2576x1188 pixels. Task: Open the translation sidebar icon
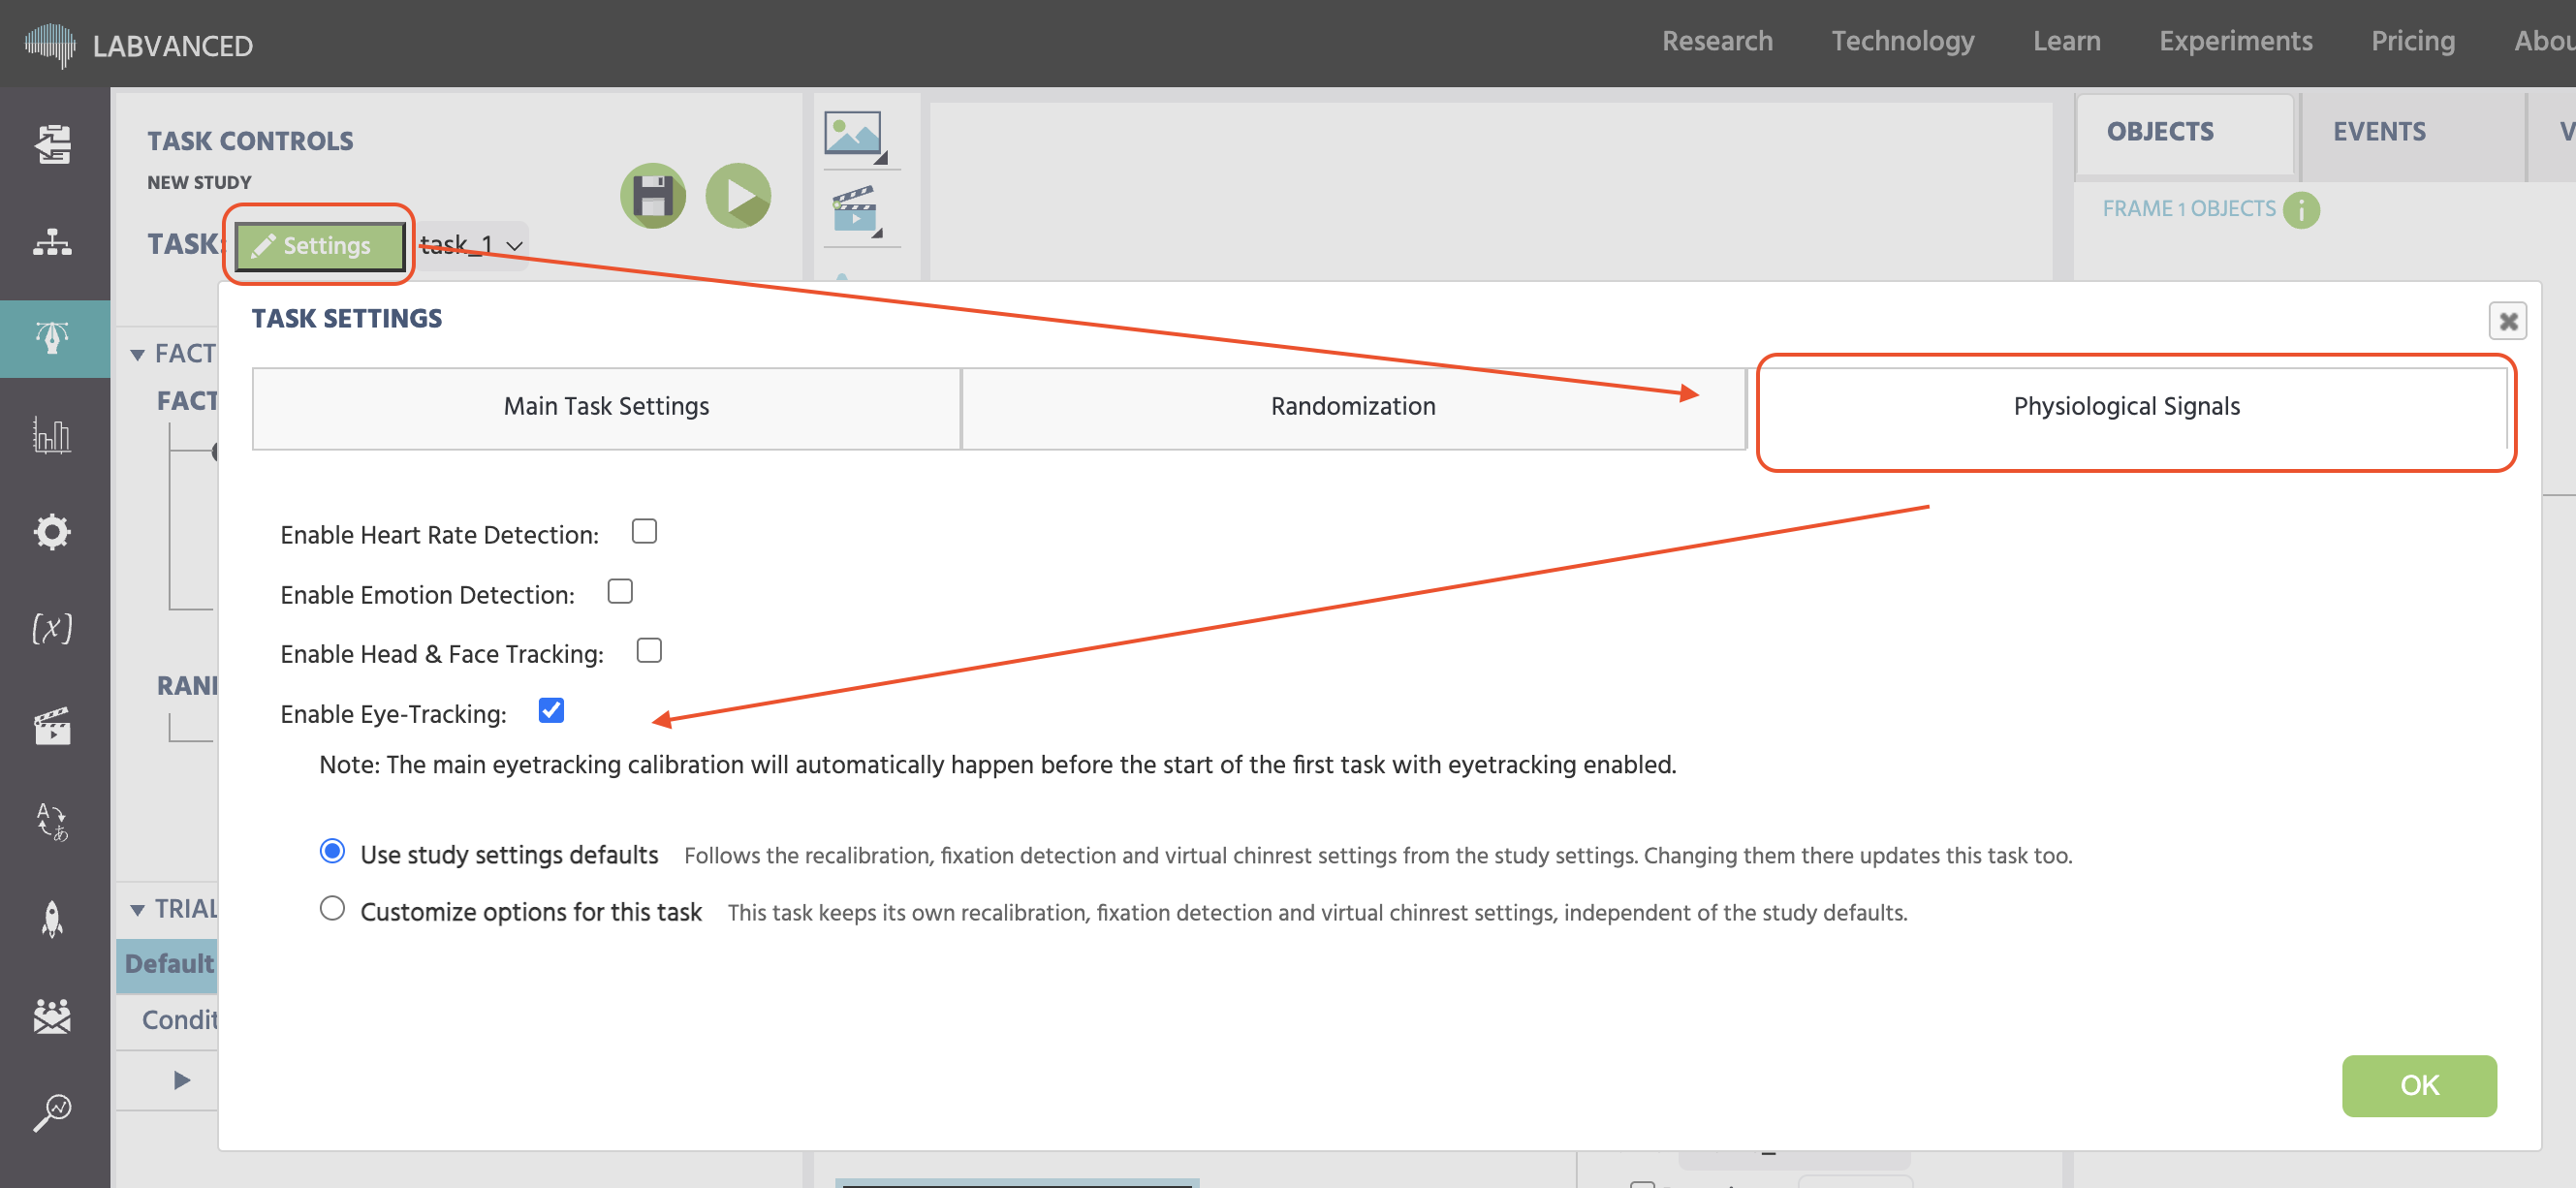53,821
